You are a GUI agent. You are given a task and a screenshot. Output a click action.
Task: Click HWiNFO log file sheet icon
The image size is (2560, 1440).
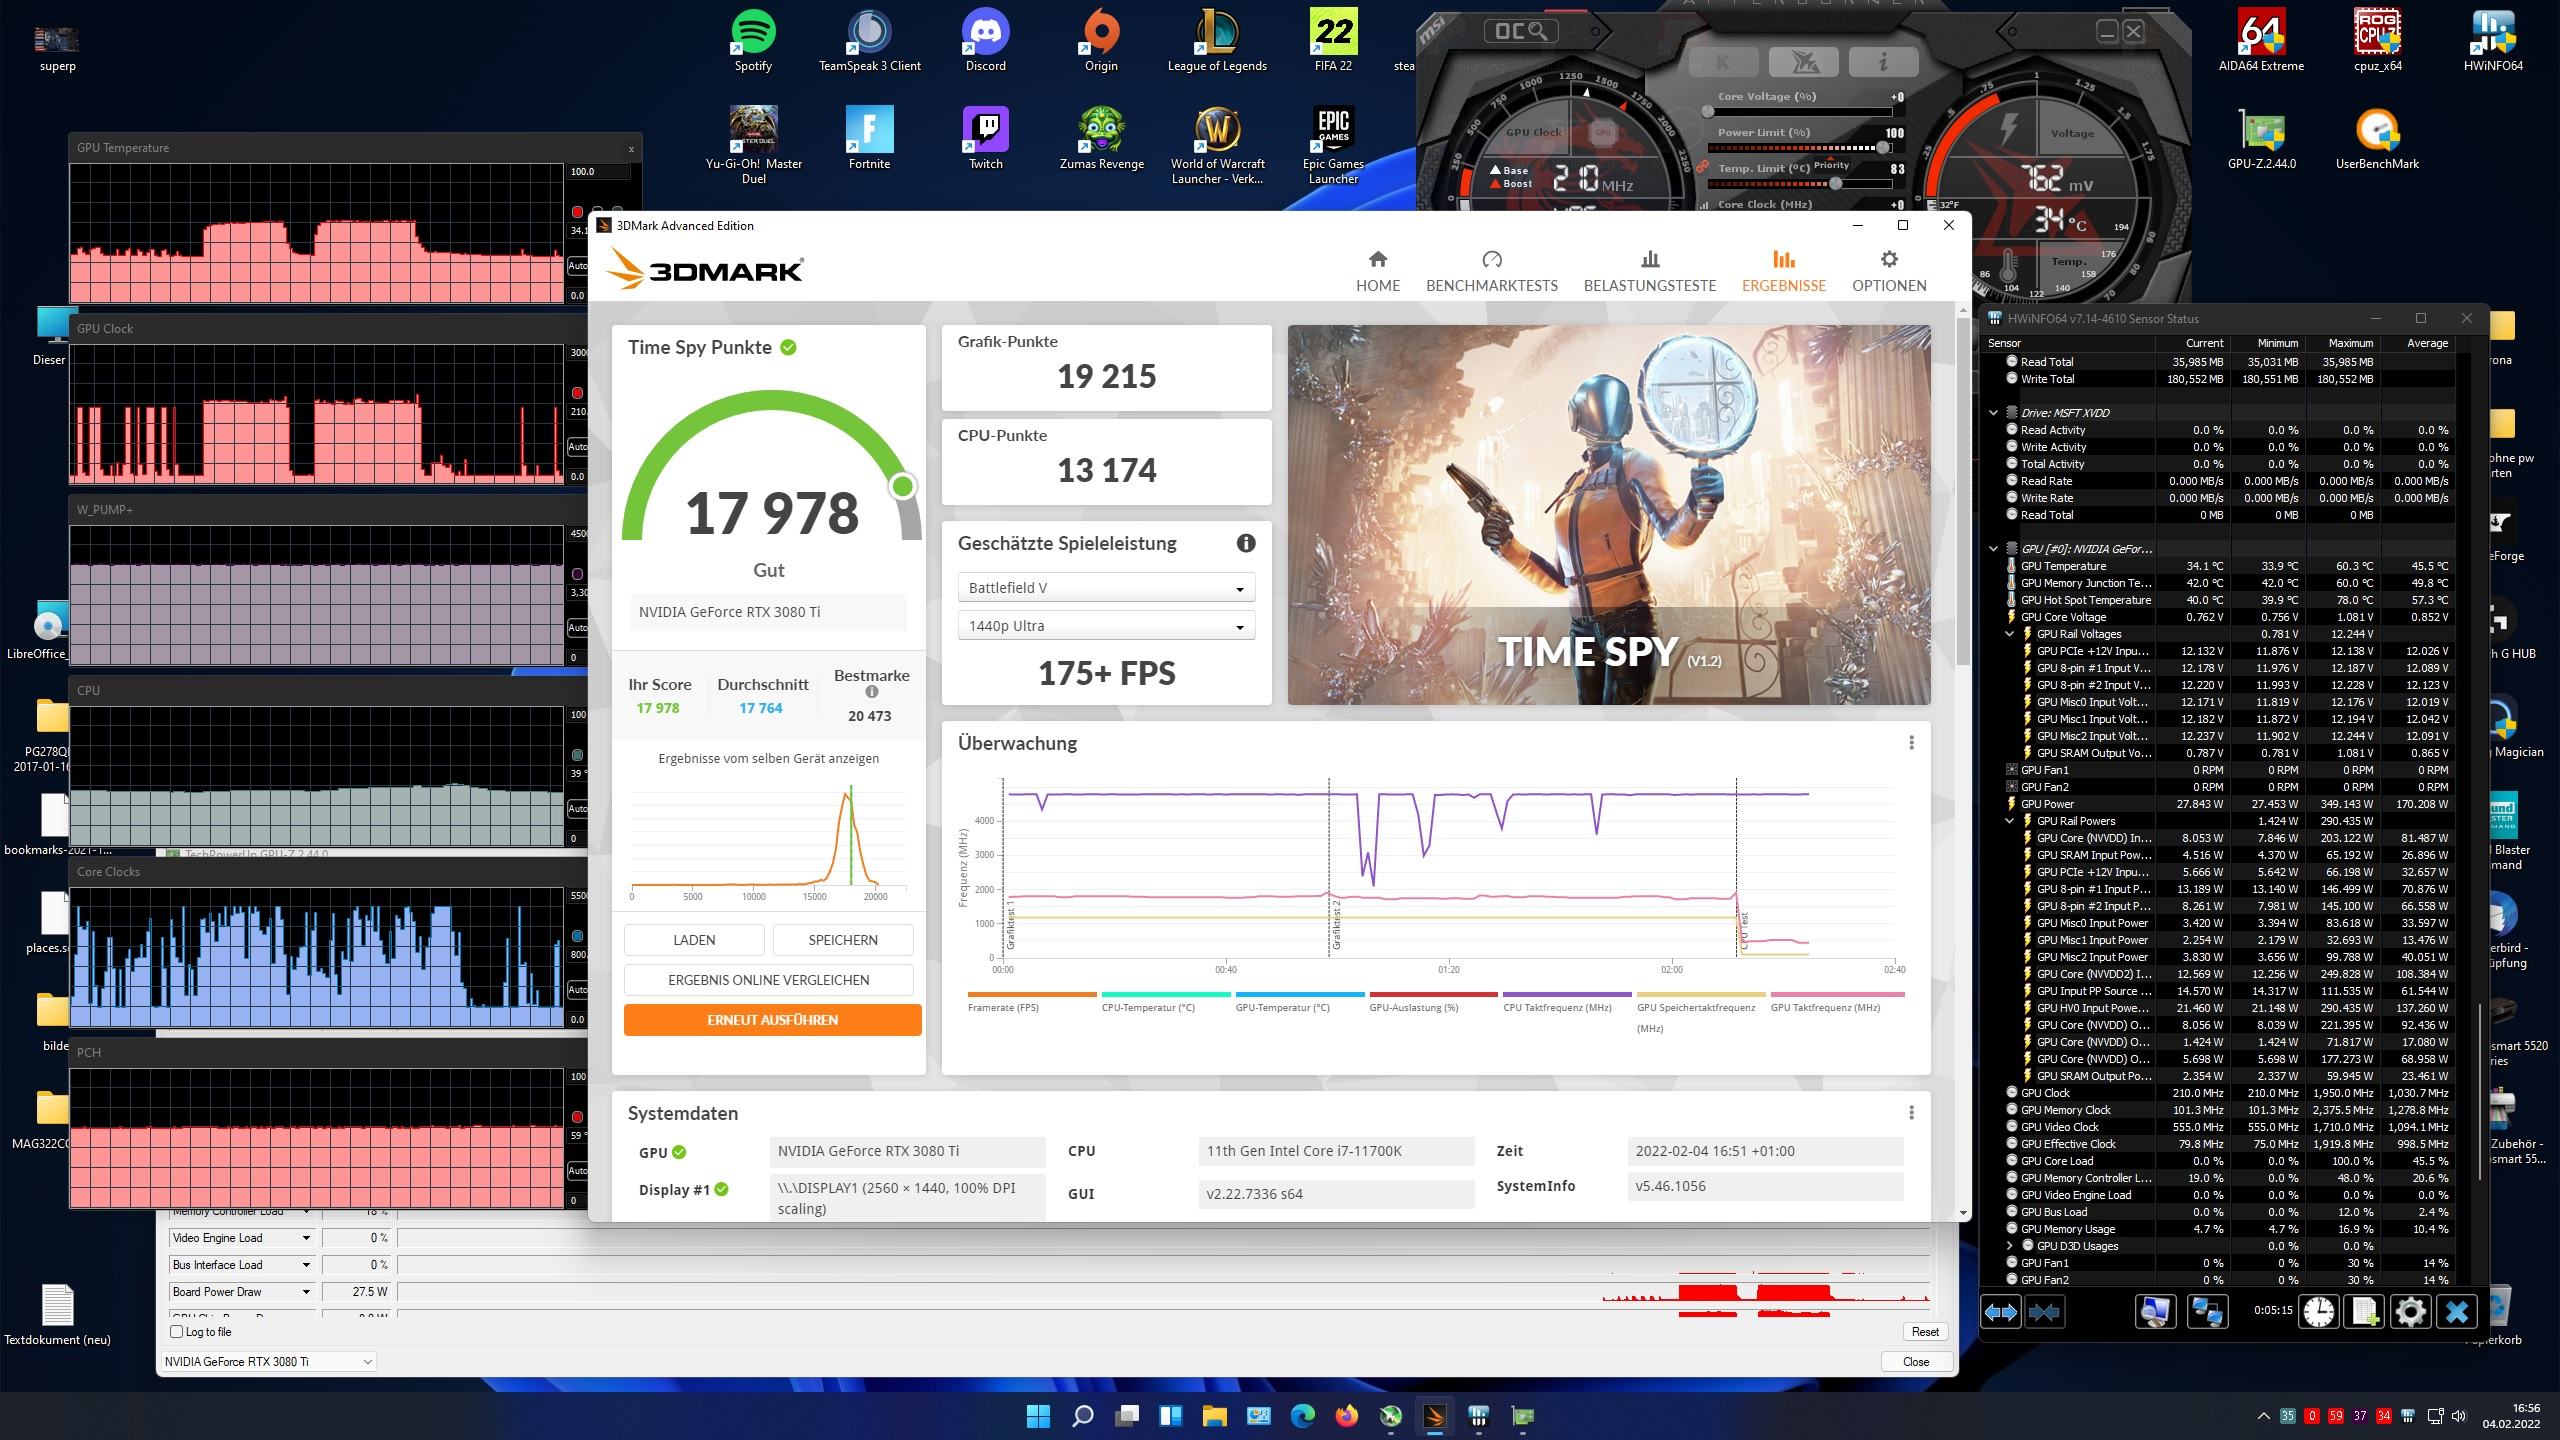[2365, 1312]
